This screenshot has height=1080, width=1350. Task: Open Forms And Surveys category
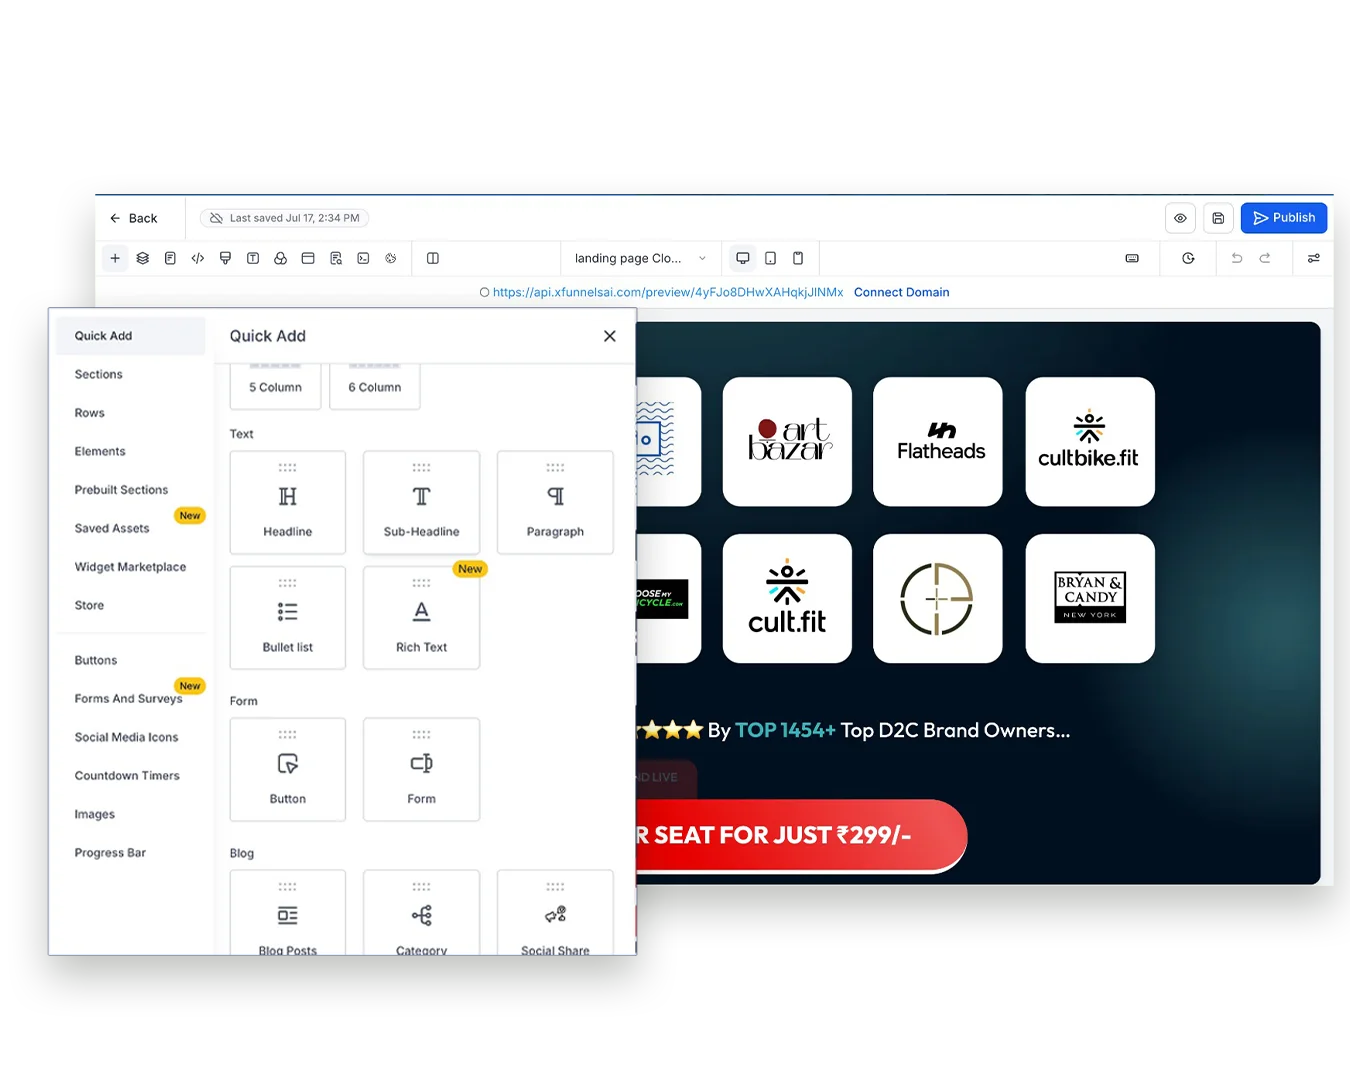click(x=128, y=699)
